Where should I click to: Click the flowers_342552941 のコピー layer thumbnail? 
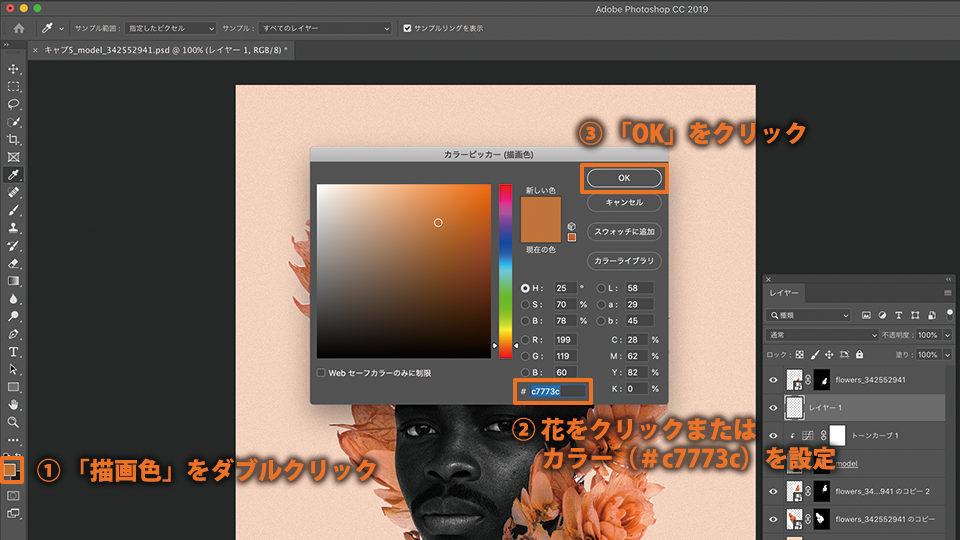[x=795, y=519]
